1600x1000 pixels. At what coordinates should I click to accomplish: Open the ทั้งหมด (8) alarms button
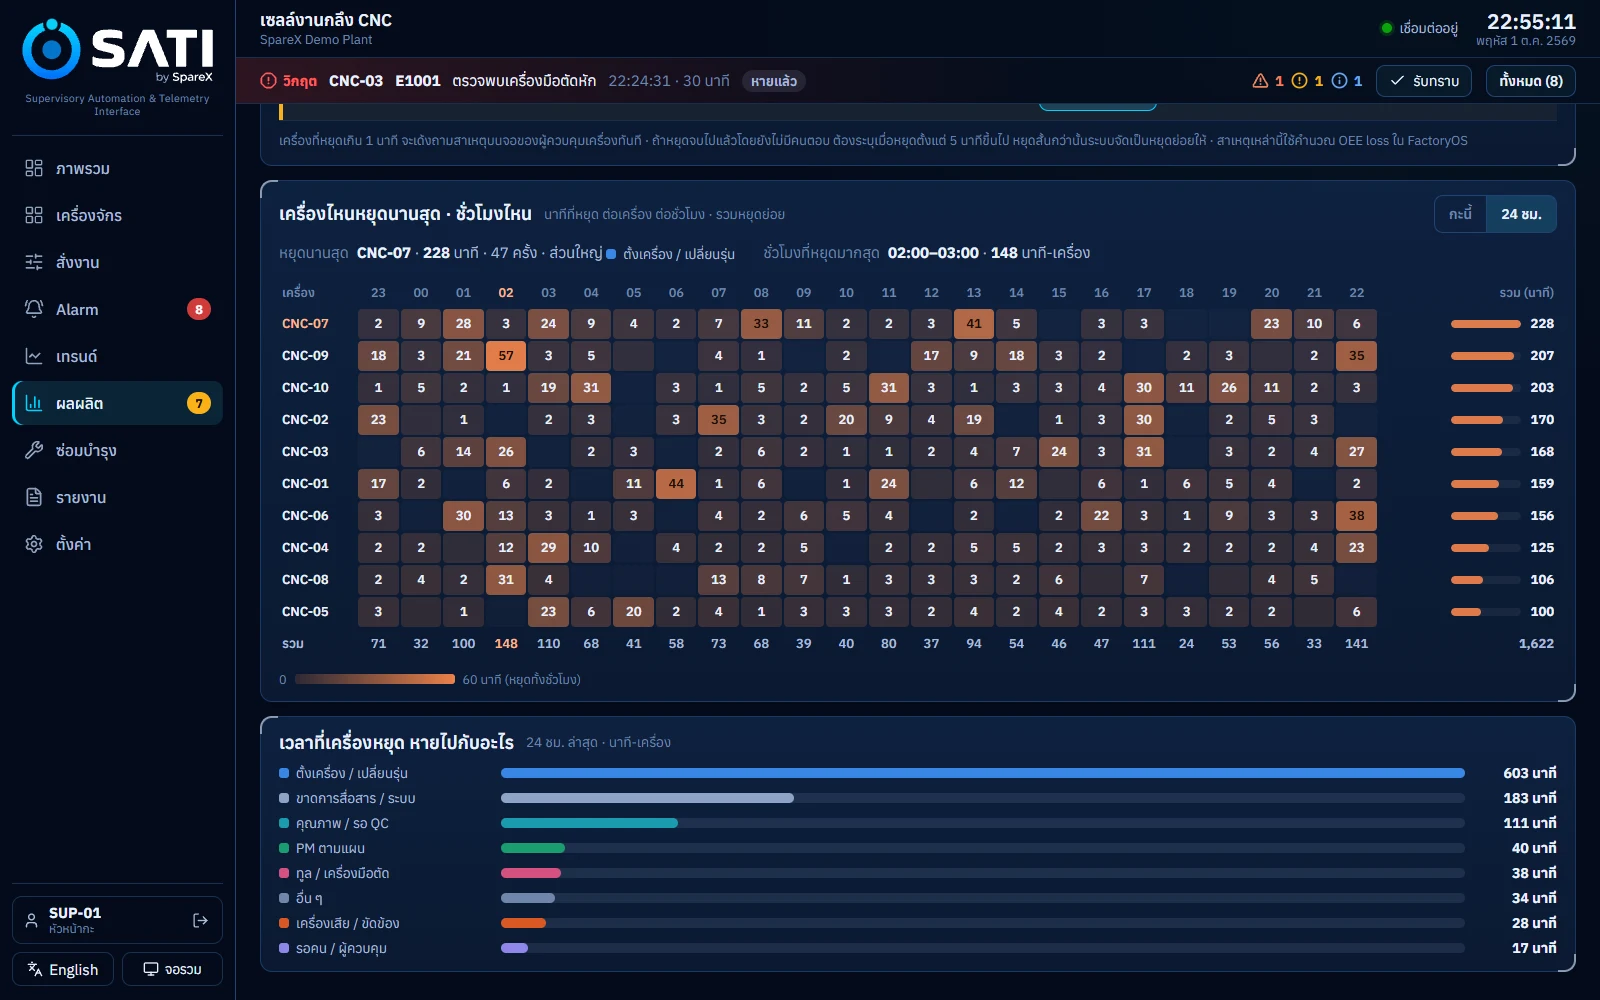1531,81
